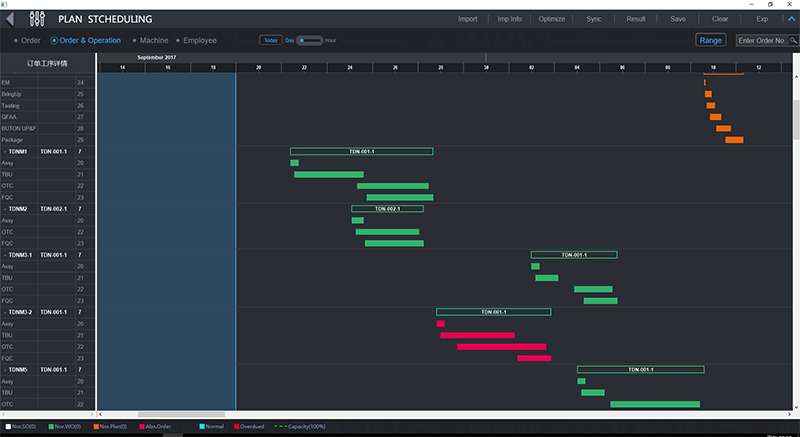Click the Overdued legend icon
The height and width of the screenshot is (437, 800).
click(x=236, y=427)
